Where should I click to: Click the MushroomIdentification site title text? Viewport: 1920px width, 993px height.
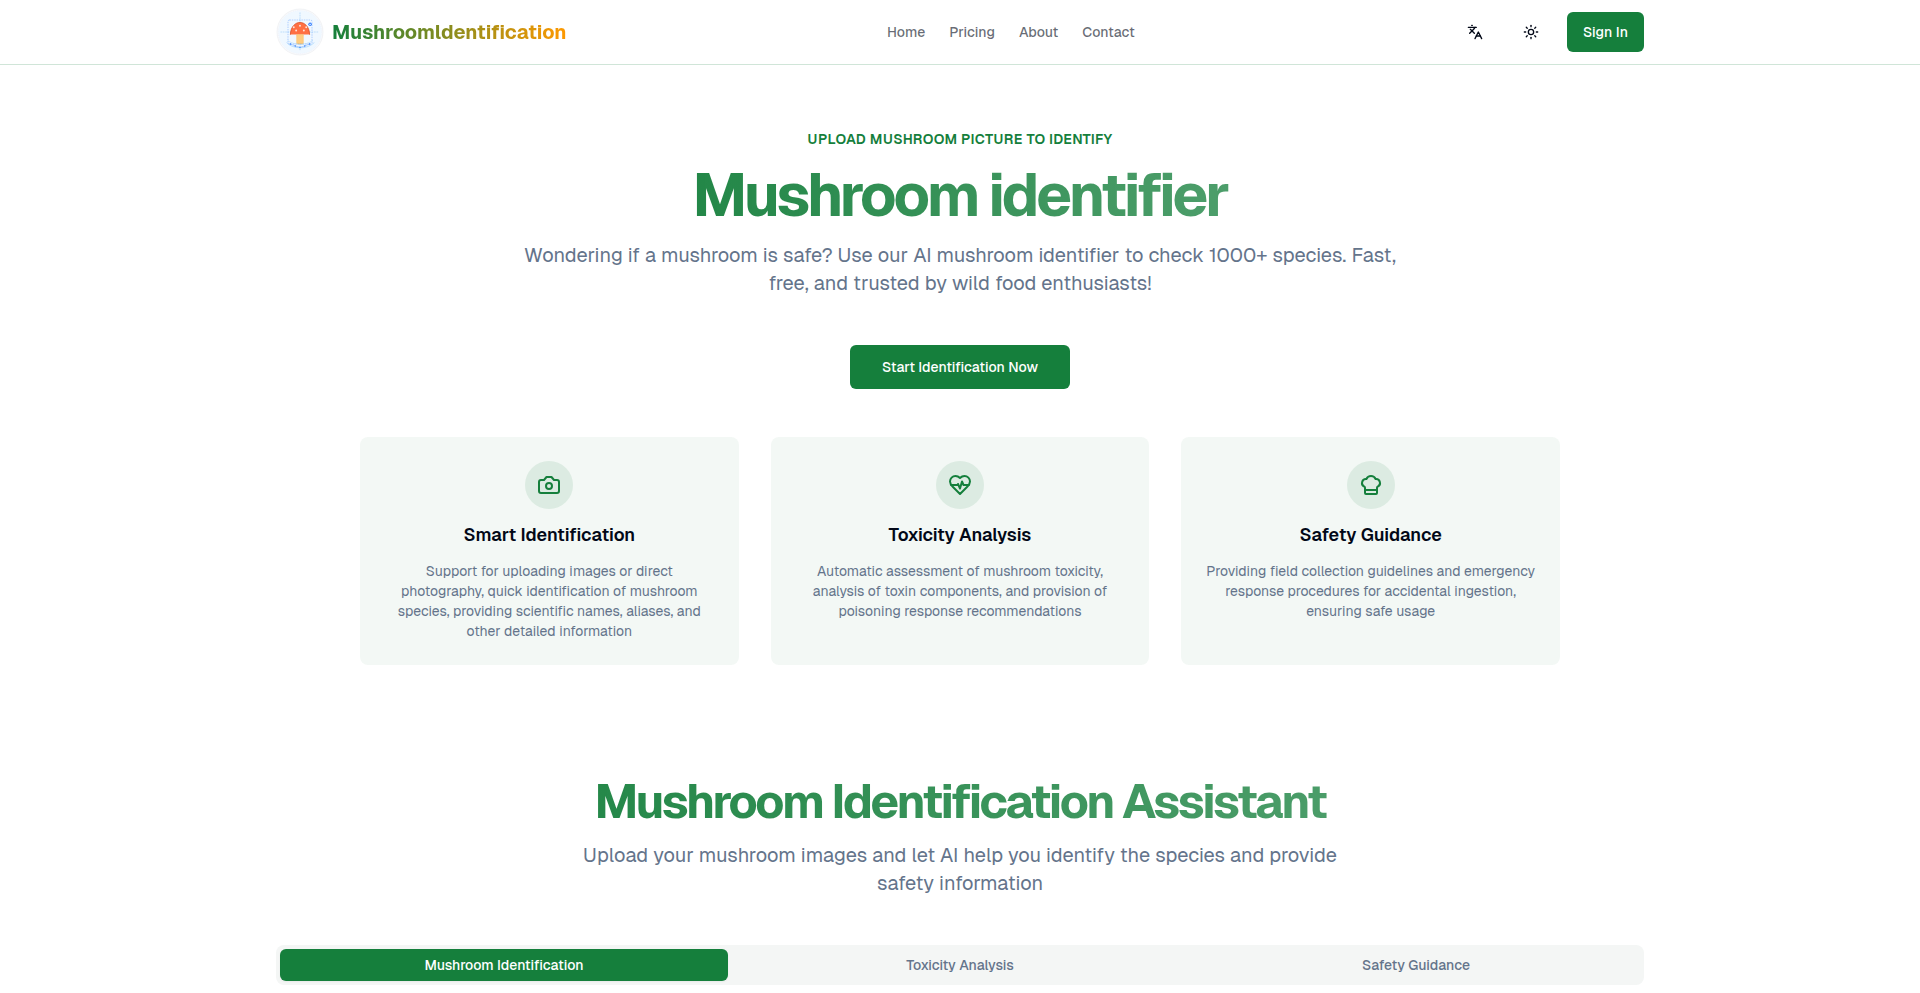[448, 31]
